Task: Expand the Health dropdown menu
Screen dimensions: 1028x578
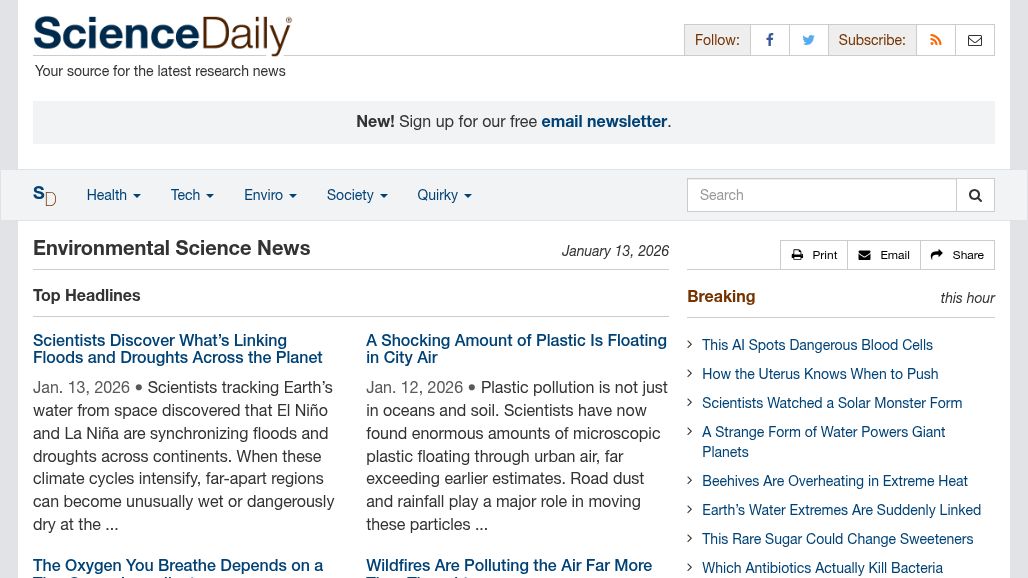Action: pos(113,195)
